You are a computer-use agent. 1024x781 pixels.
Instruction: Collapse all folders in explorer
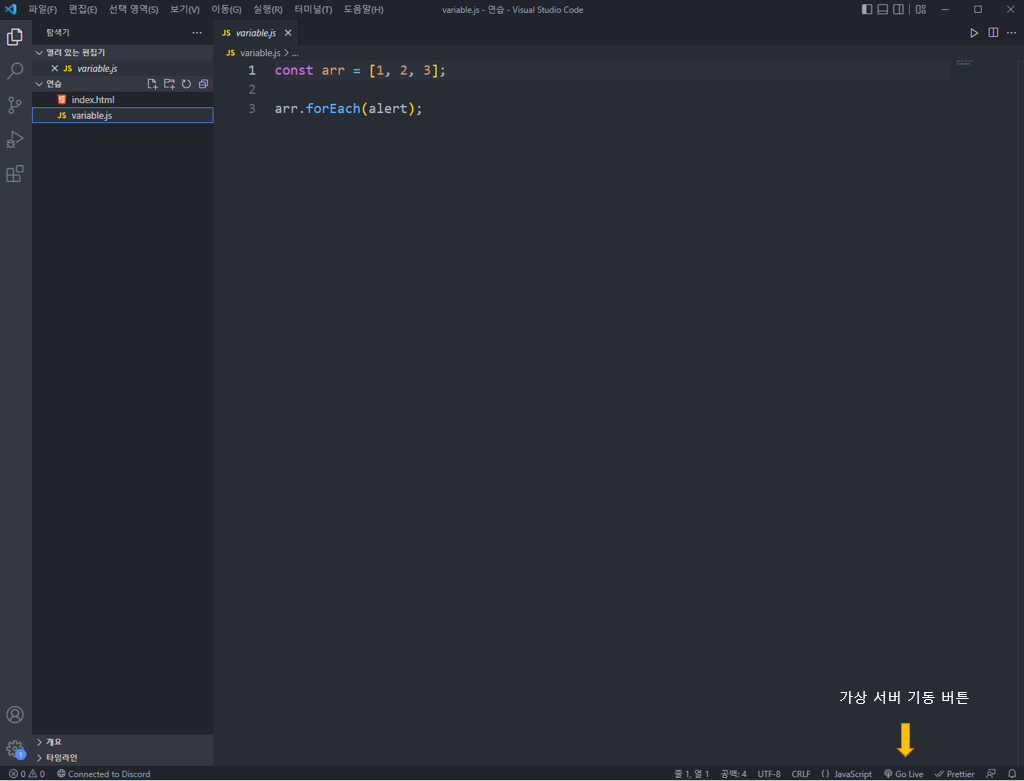[203, 84]
